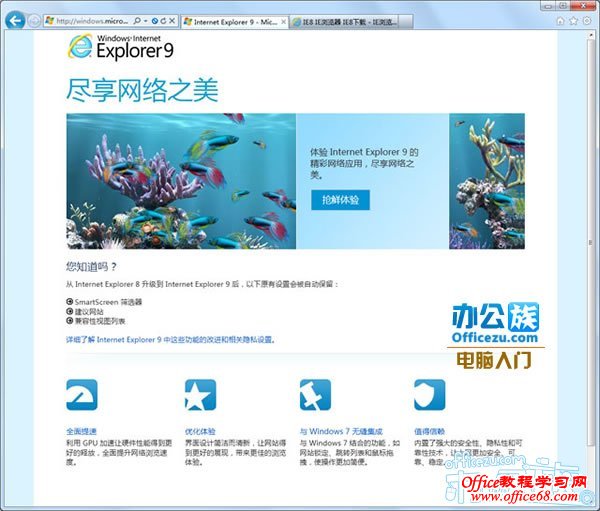Click the search magnifier in address bar

[137, 21]
